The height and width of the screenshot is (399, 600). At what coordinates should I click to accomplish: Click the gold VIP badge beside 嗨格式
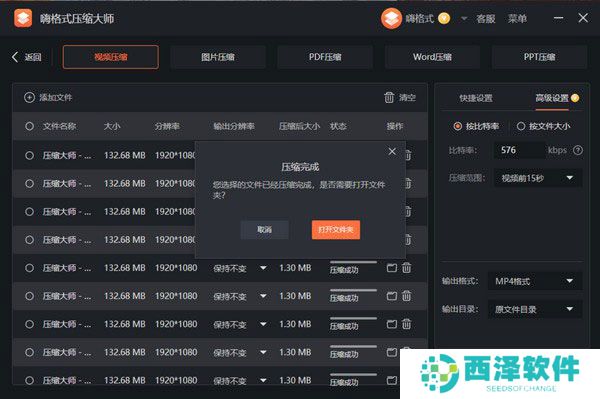click(x=444, y=18)
